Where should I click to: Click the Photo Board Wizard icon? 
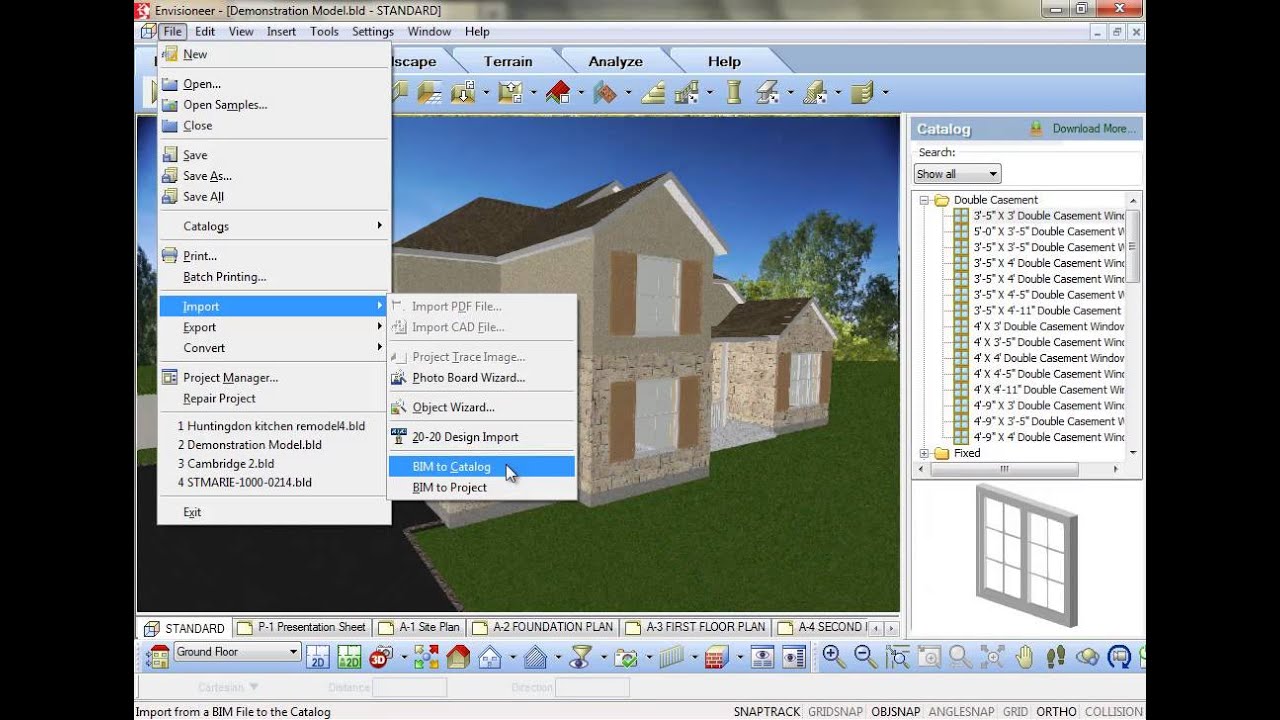[x=399, y=377]
